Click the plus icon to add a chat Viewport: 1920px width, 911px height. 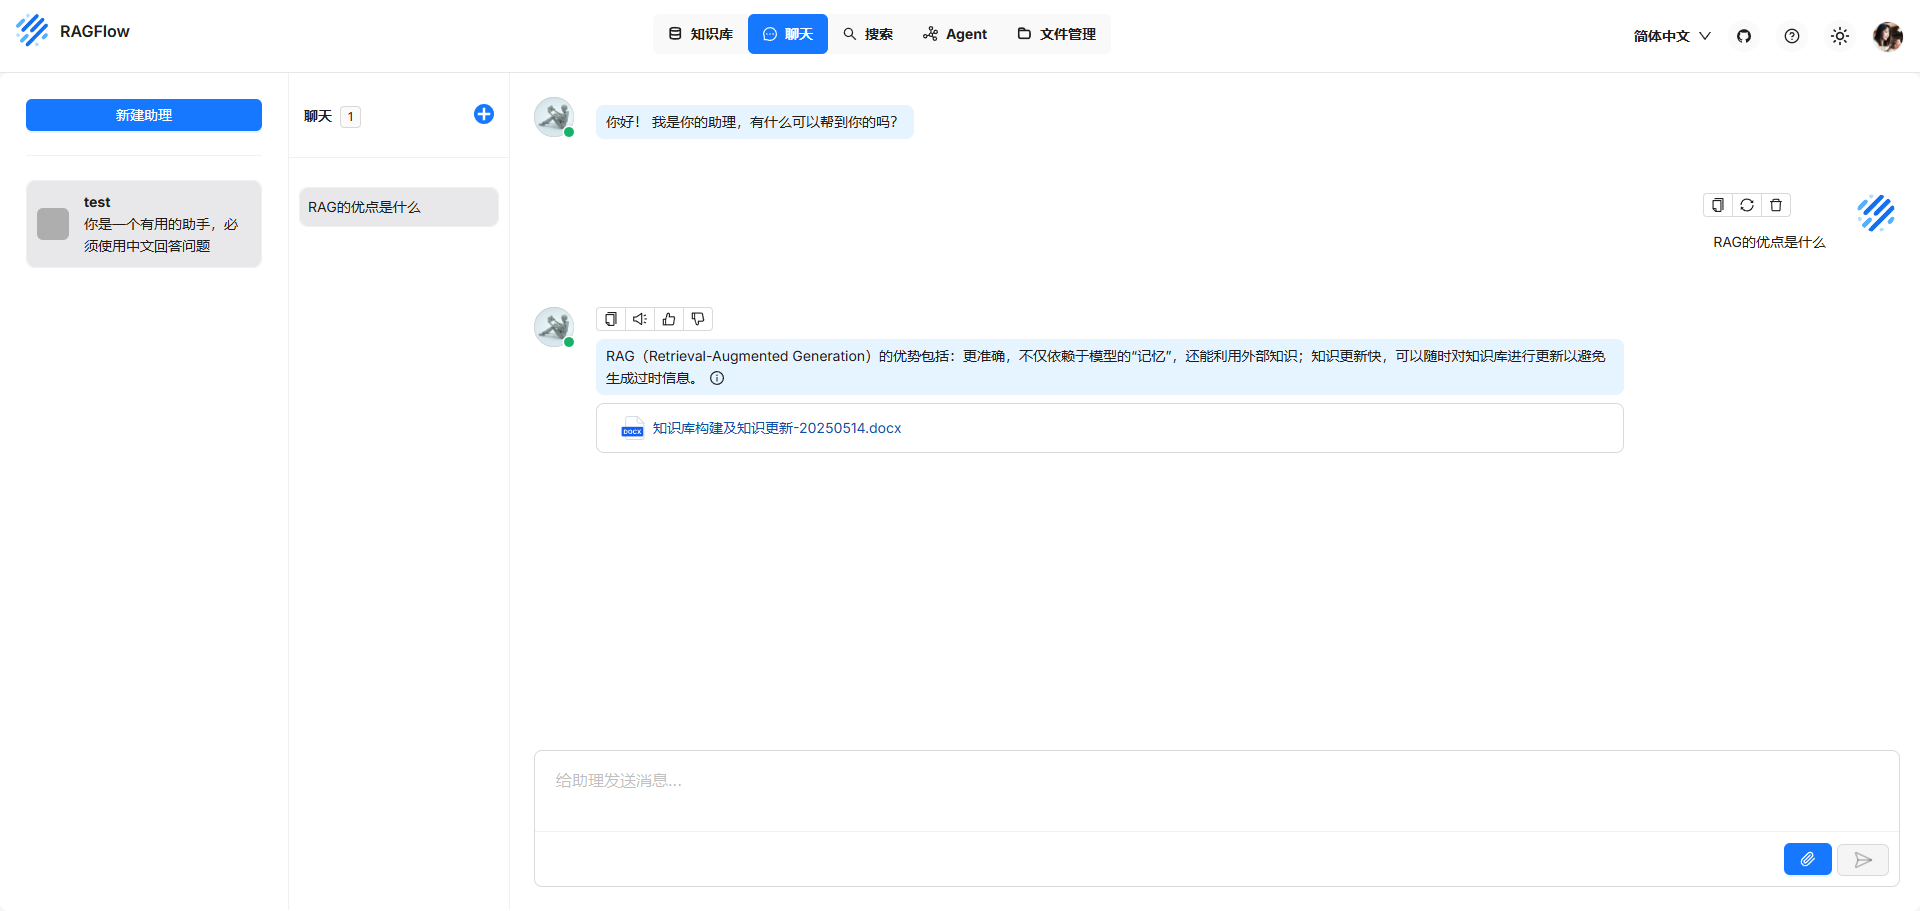click(x=484, y=114)
